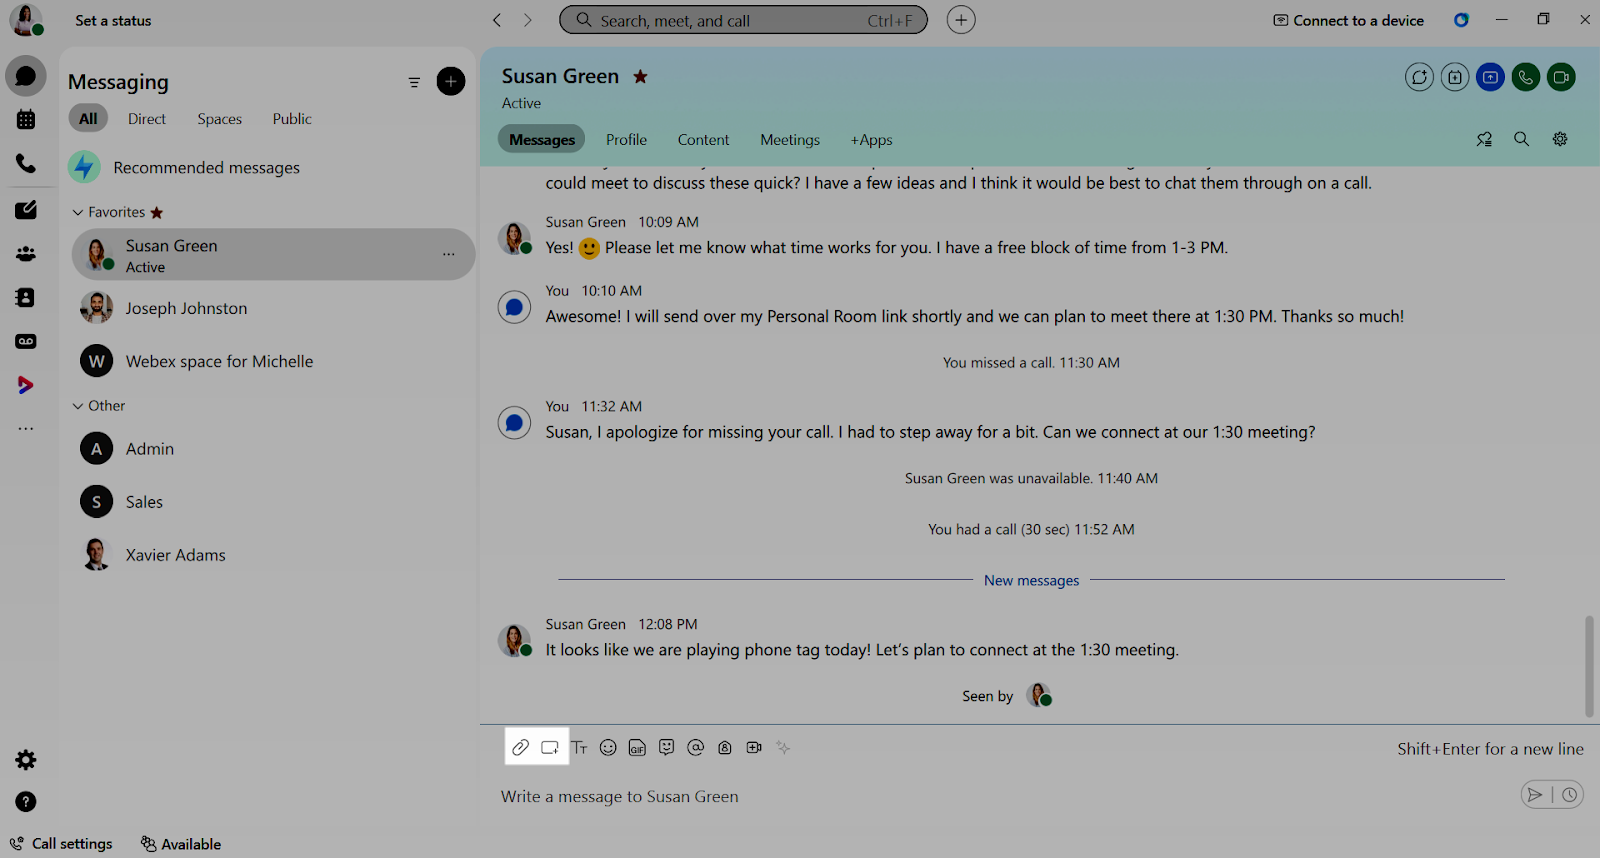Start a video meeting with Susan Green
Viewport: 1600px width, 858px height.
point(1561,77)
